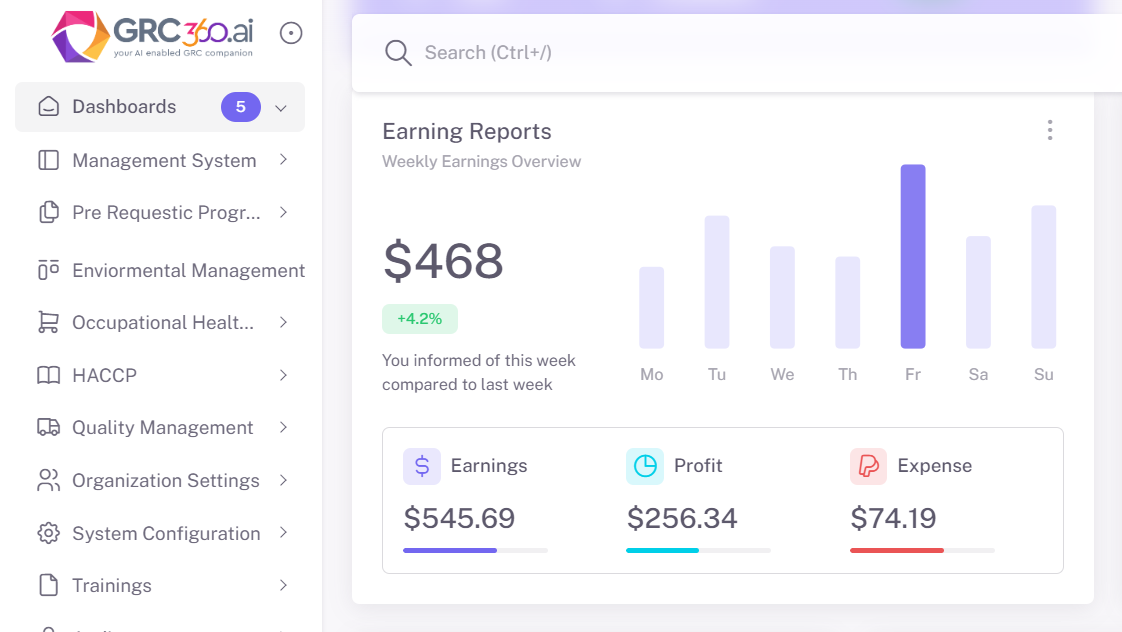Click the System Configuration gear icon
The image size is (1122, 632).
[48, 534]
